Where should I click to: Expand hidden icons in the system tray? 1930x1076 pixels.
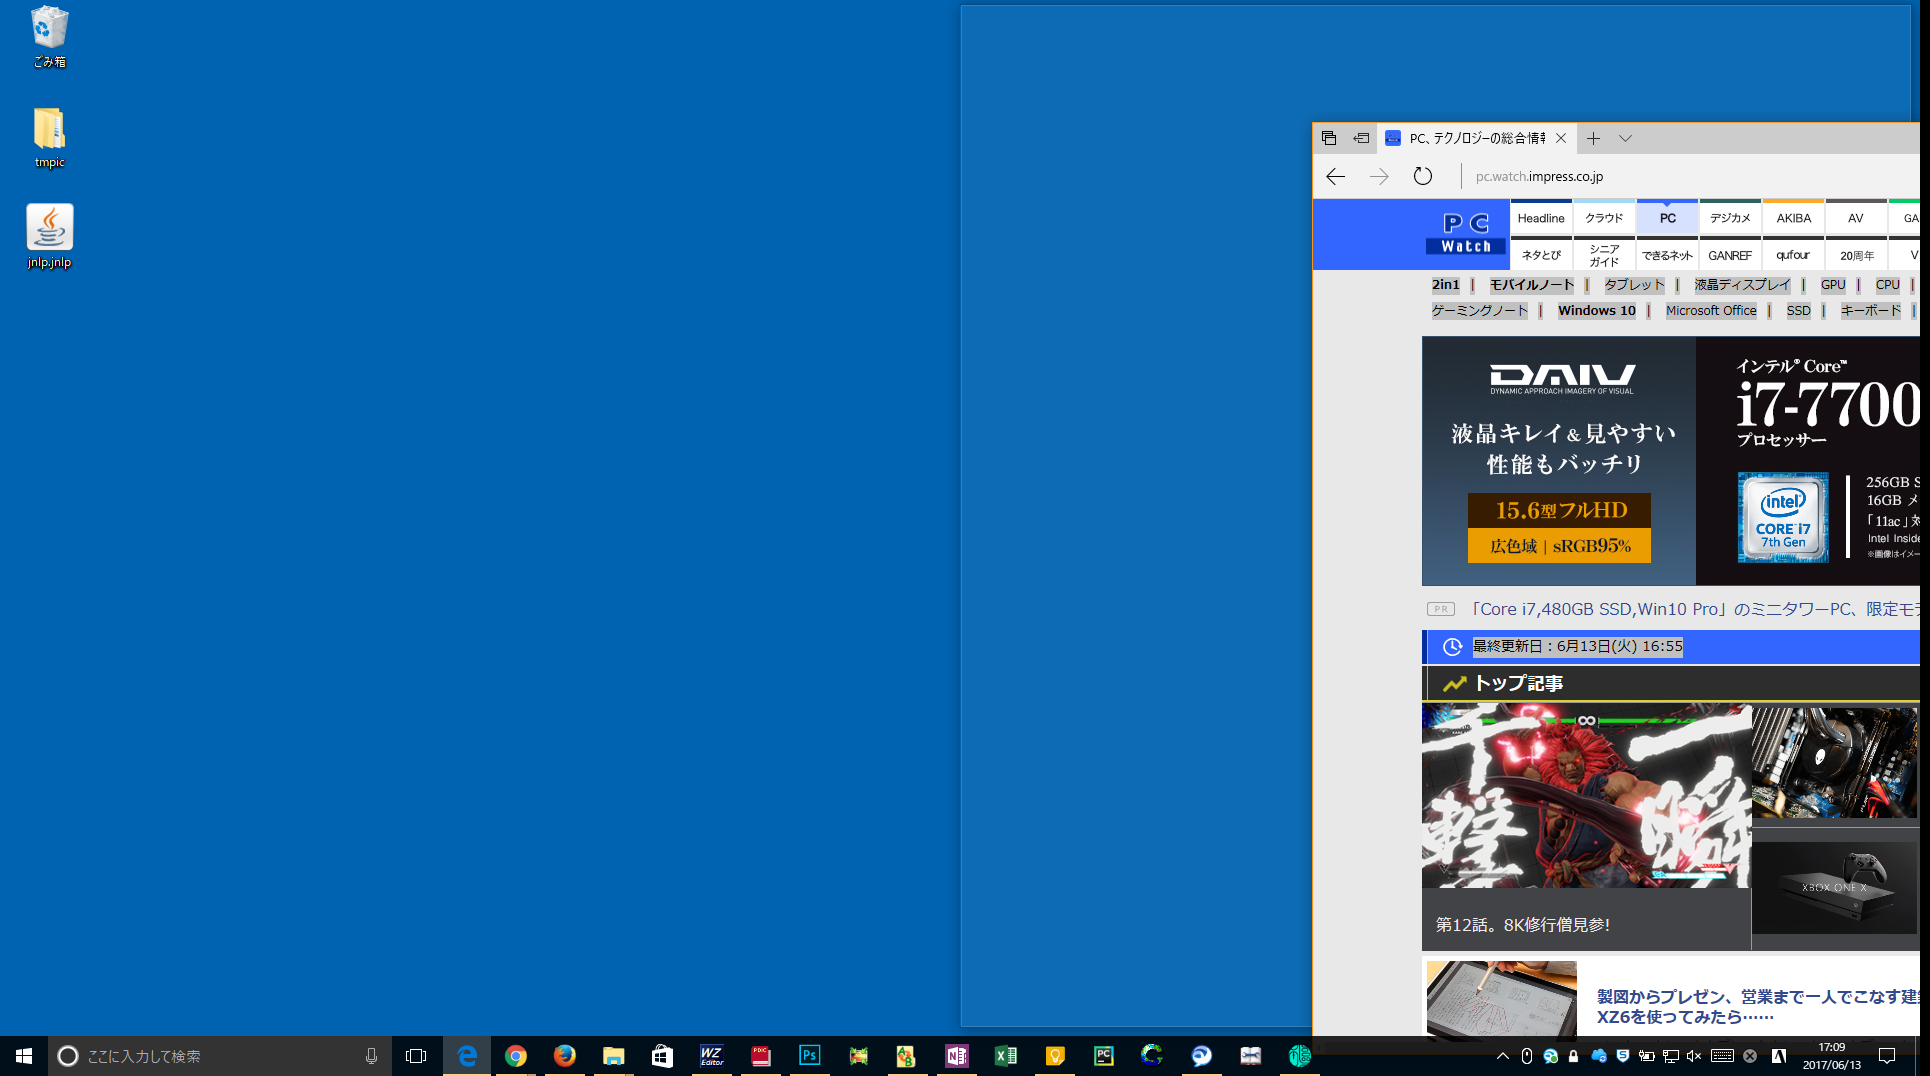(x=1502, y=1055)
